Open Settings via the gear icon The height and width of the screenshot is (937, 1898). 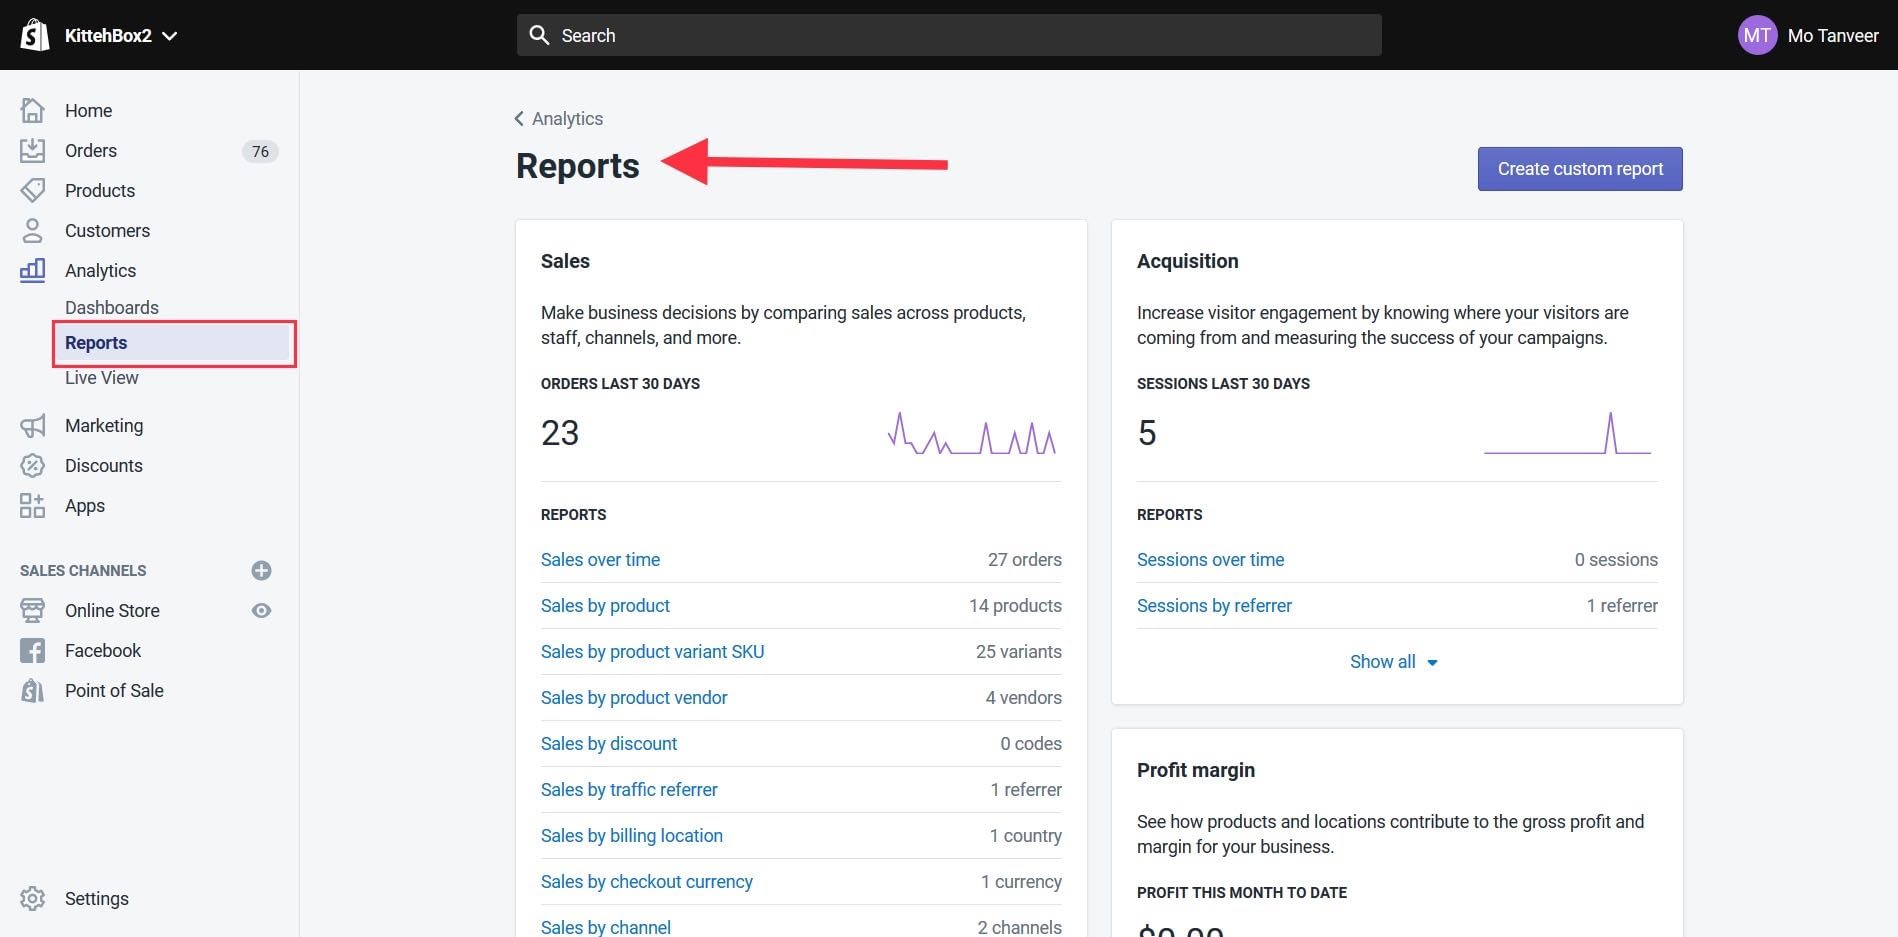32,898
